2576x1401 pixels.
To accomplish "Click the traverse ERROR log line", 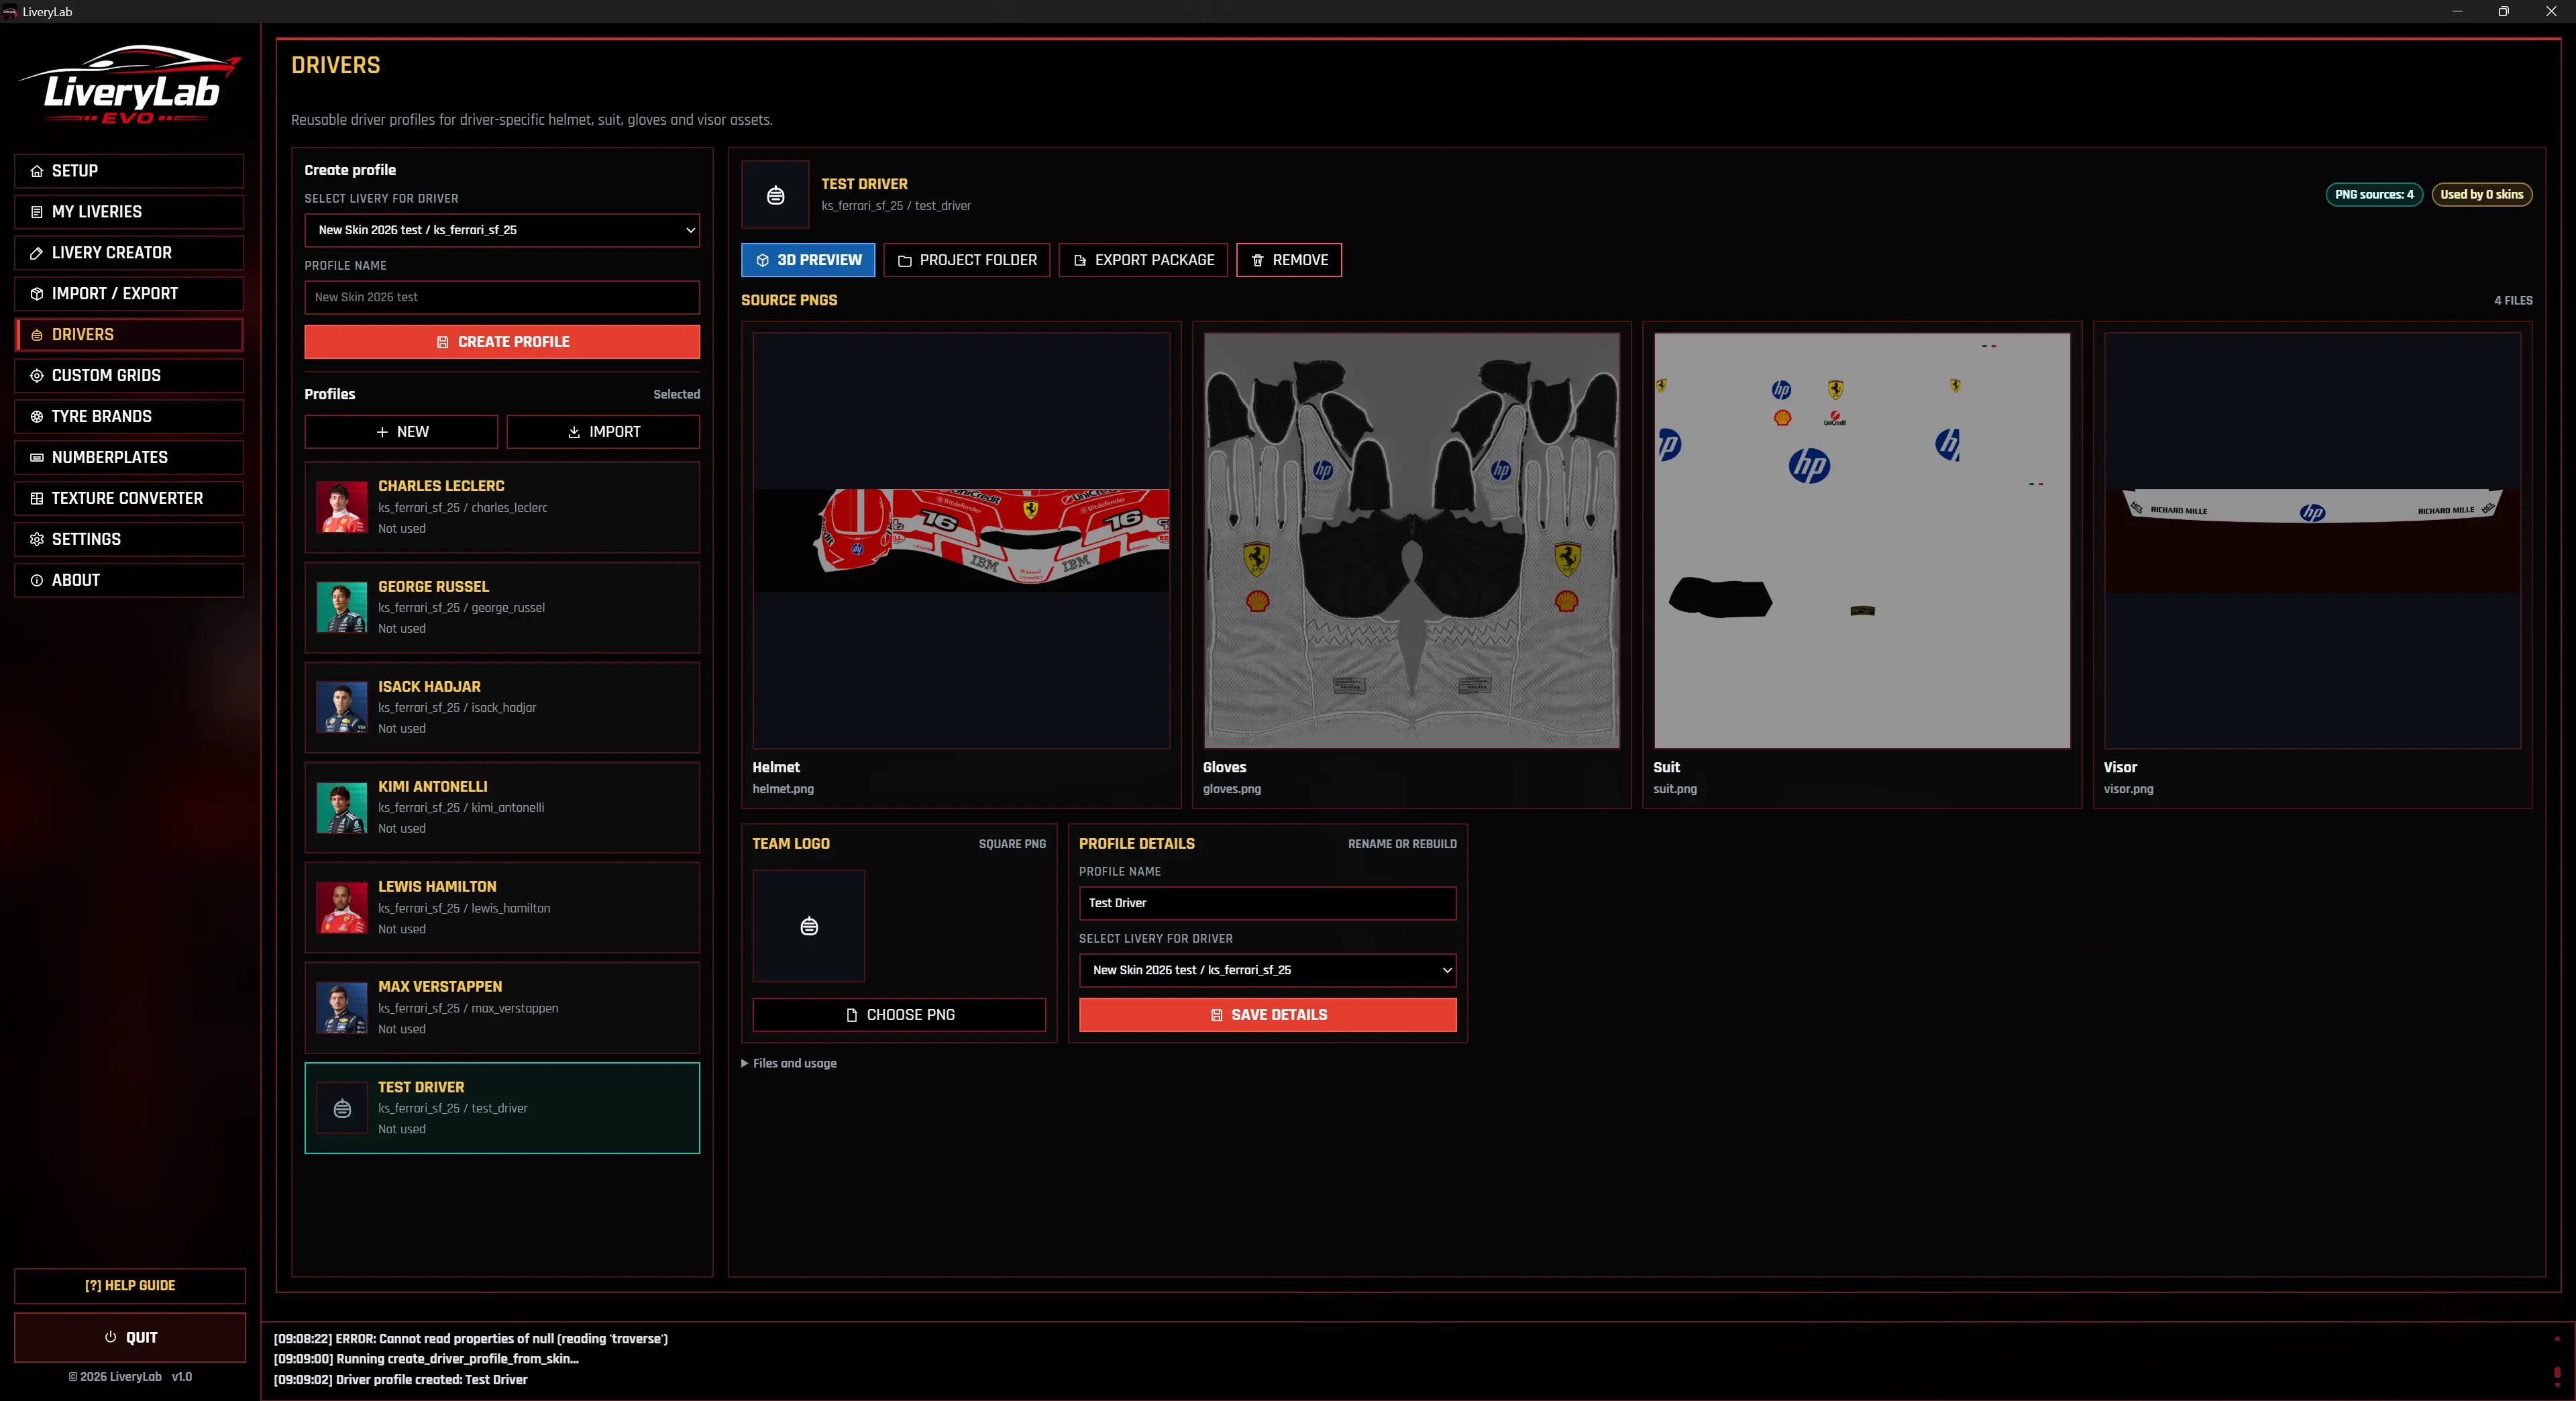I will click(471, 1339).
